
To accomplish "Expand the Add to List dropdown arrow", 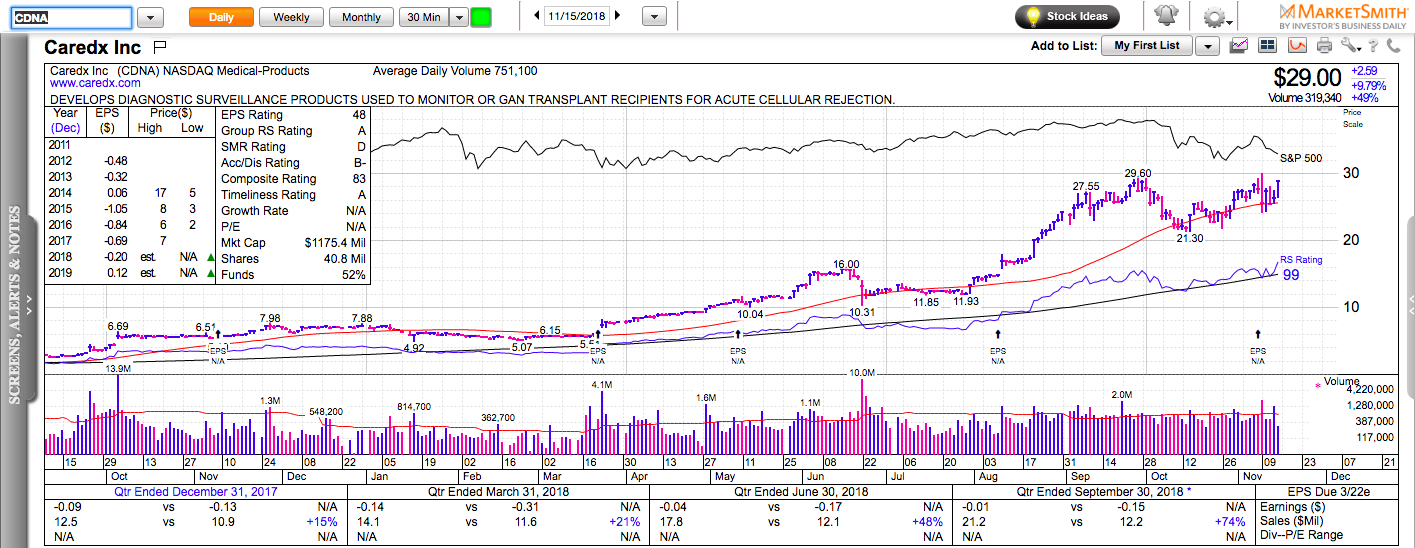I will click(x=1207, y=46).
